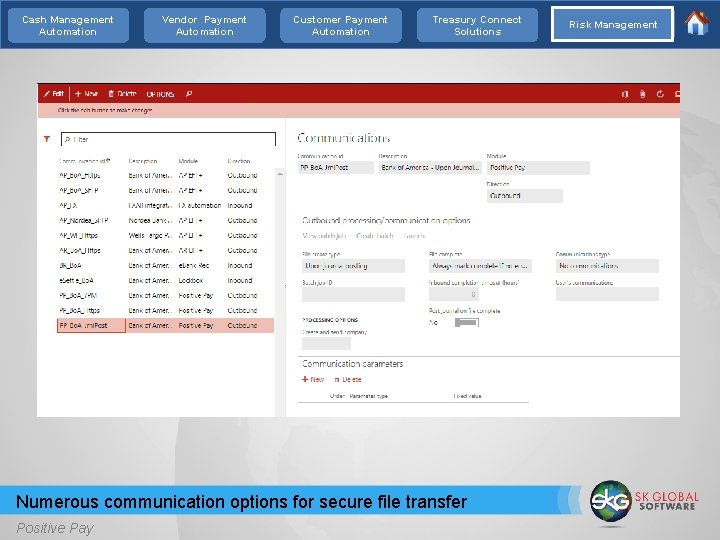Select the AP_Nordea_SFTP row
This screenshot has width=720, height=540.
point(166,220)
